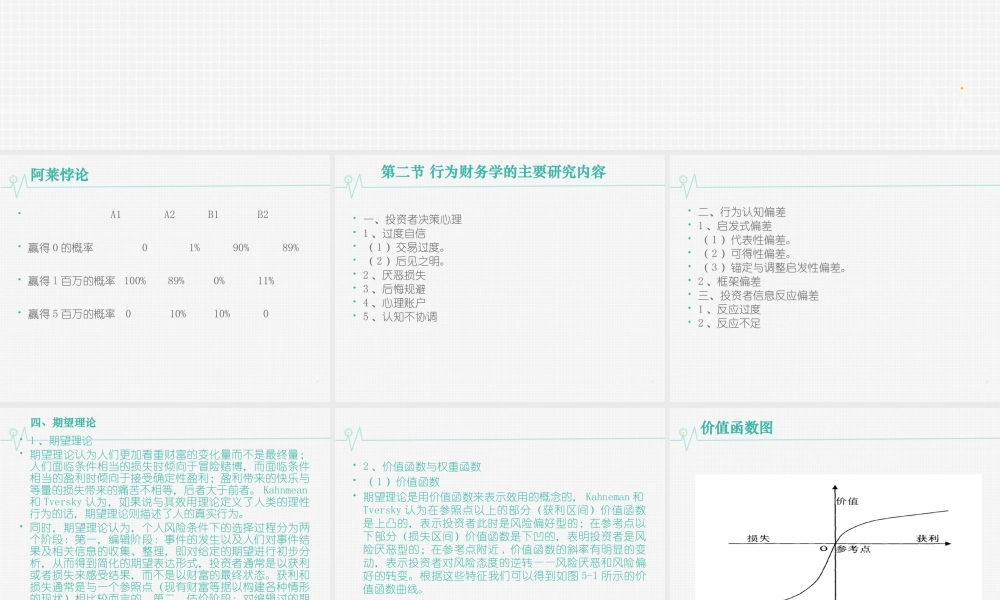1000x600 pixels.
Task: Click the pulse icon beside 阿莱悖论 heading
Action: [14, 178]
